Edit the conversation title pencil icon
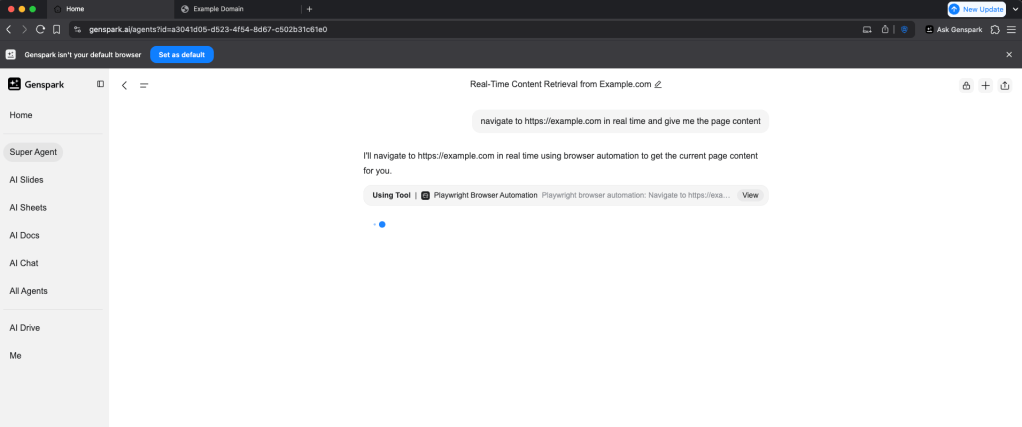 click(658, 84)
